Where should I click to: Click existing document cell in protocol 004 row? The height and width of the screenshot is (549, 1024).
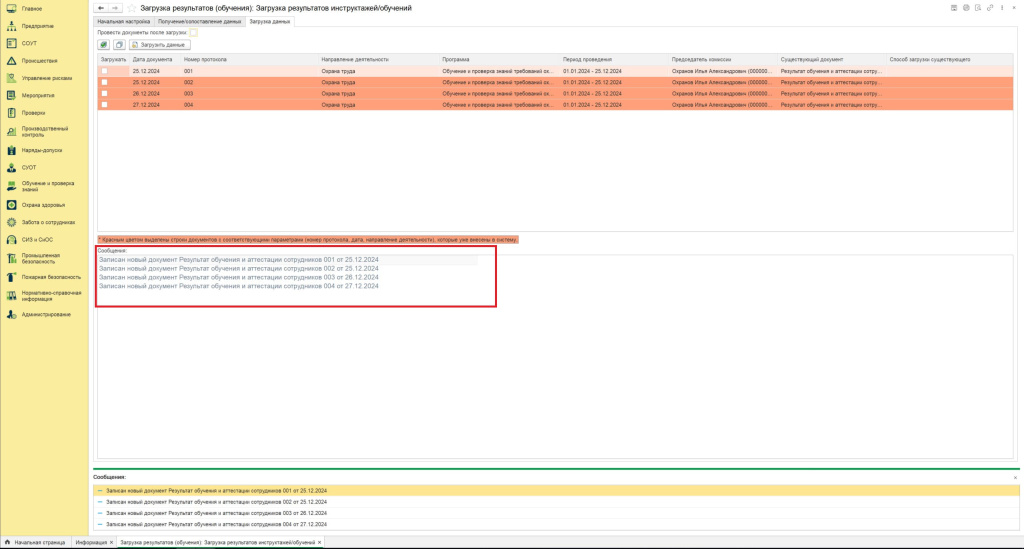pyautogui.click(x=832, y=104)
